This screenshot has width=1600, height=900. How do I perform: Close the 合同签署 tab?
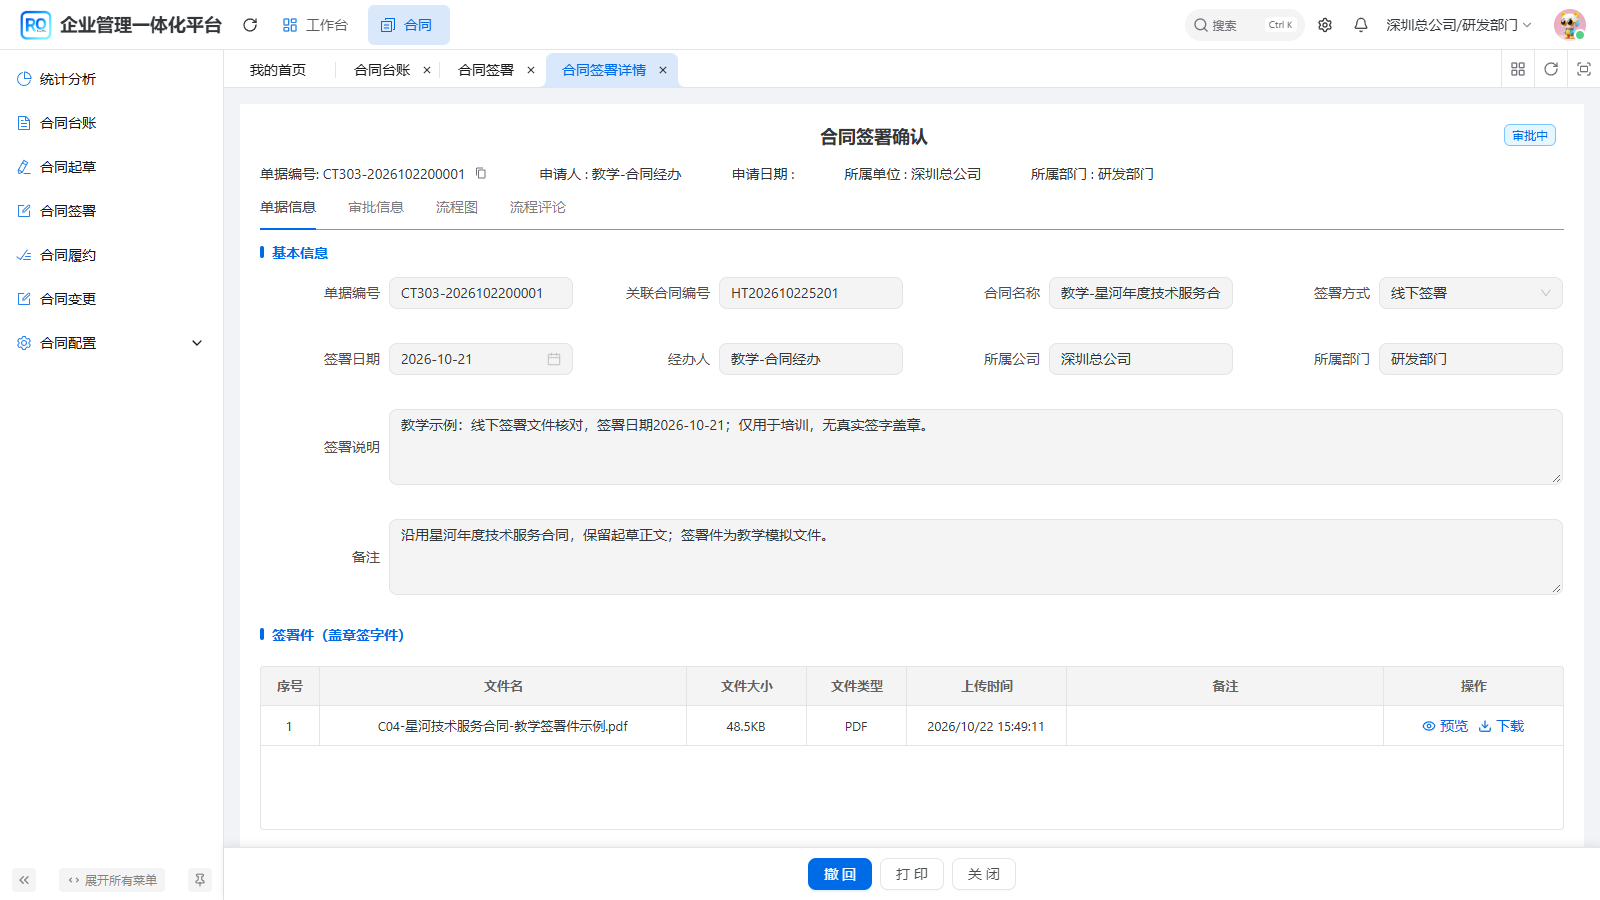click(x=531, y=70)
